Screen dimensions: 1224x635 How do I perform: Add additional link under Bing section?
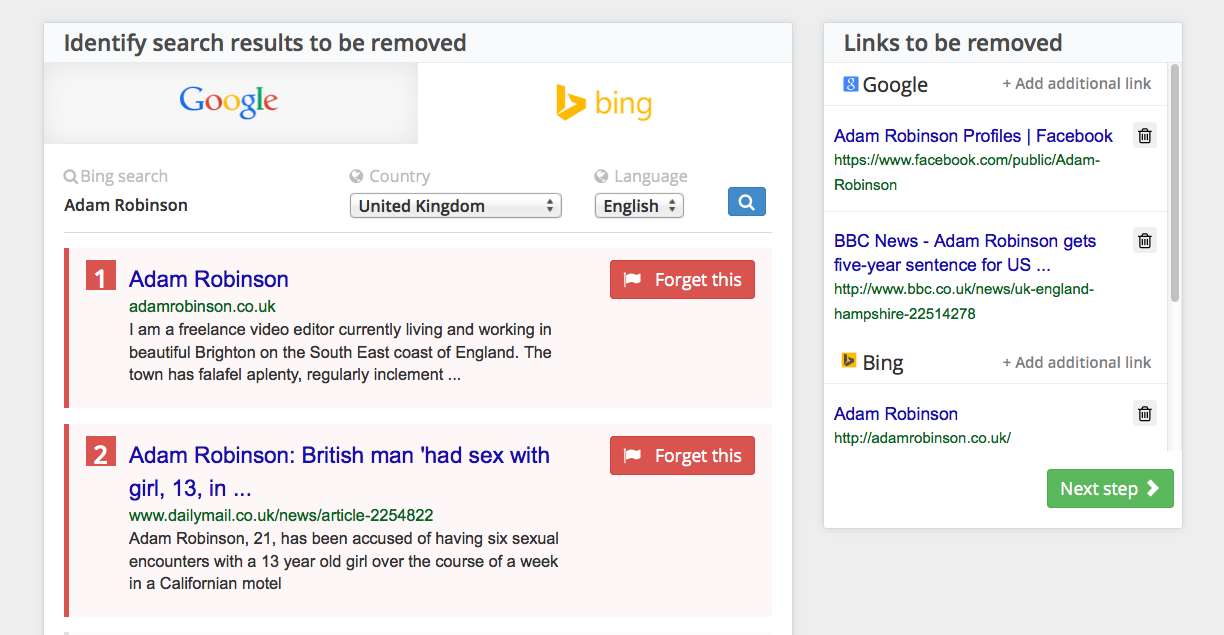1077,363
